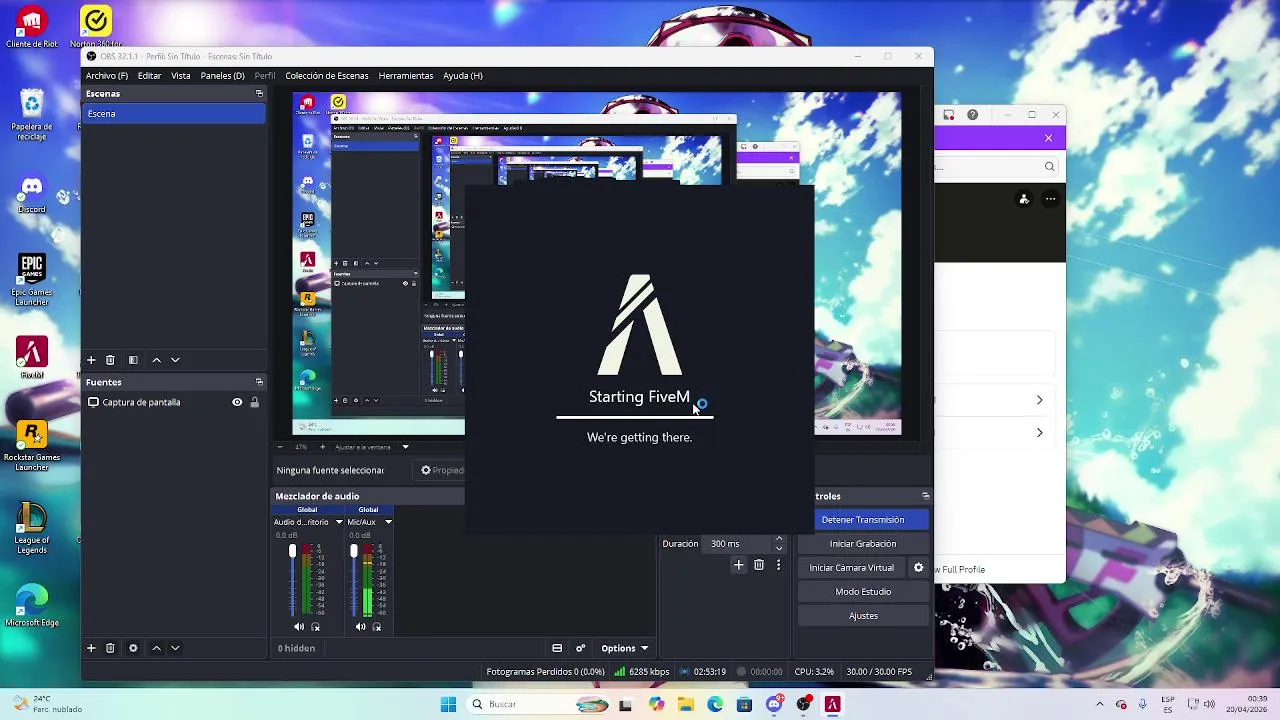Image resolution: width=1280 pixels, height=720 pixels.
Task: Add a scene transition with plus icon
Action: (739, 565)
